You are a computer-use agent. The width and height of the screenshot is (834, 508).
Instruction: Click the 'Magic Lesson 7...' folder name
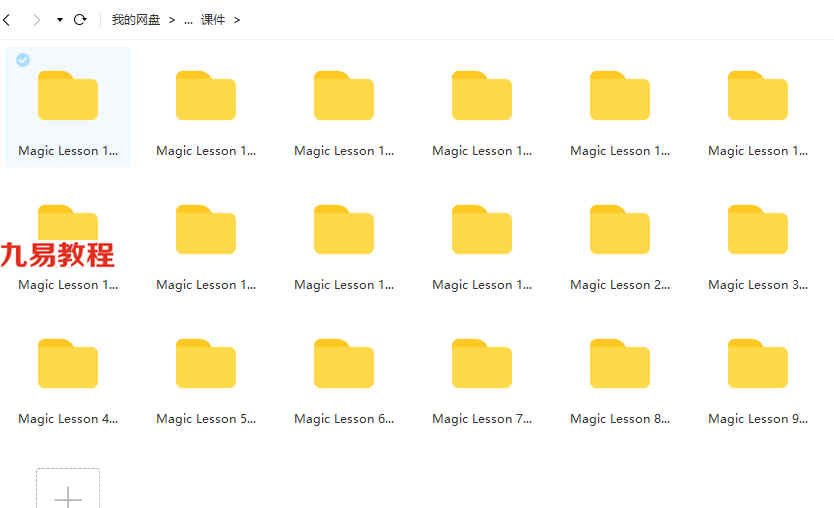(482, 419)
